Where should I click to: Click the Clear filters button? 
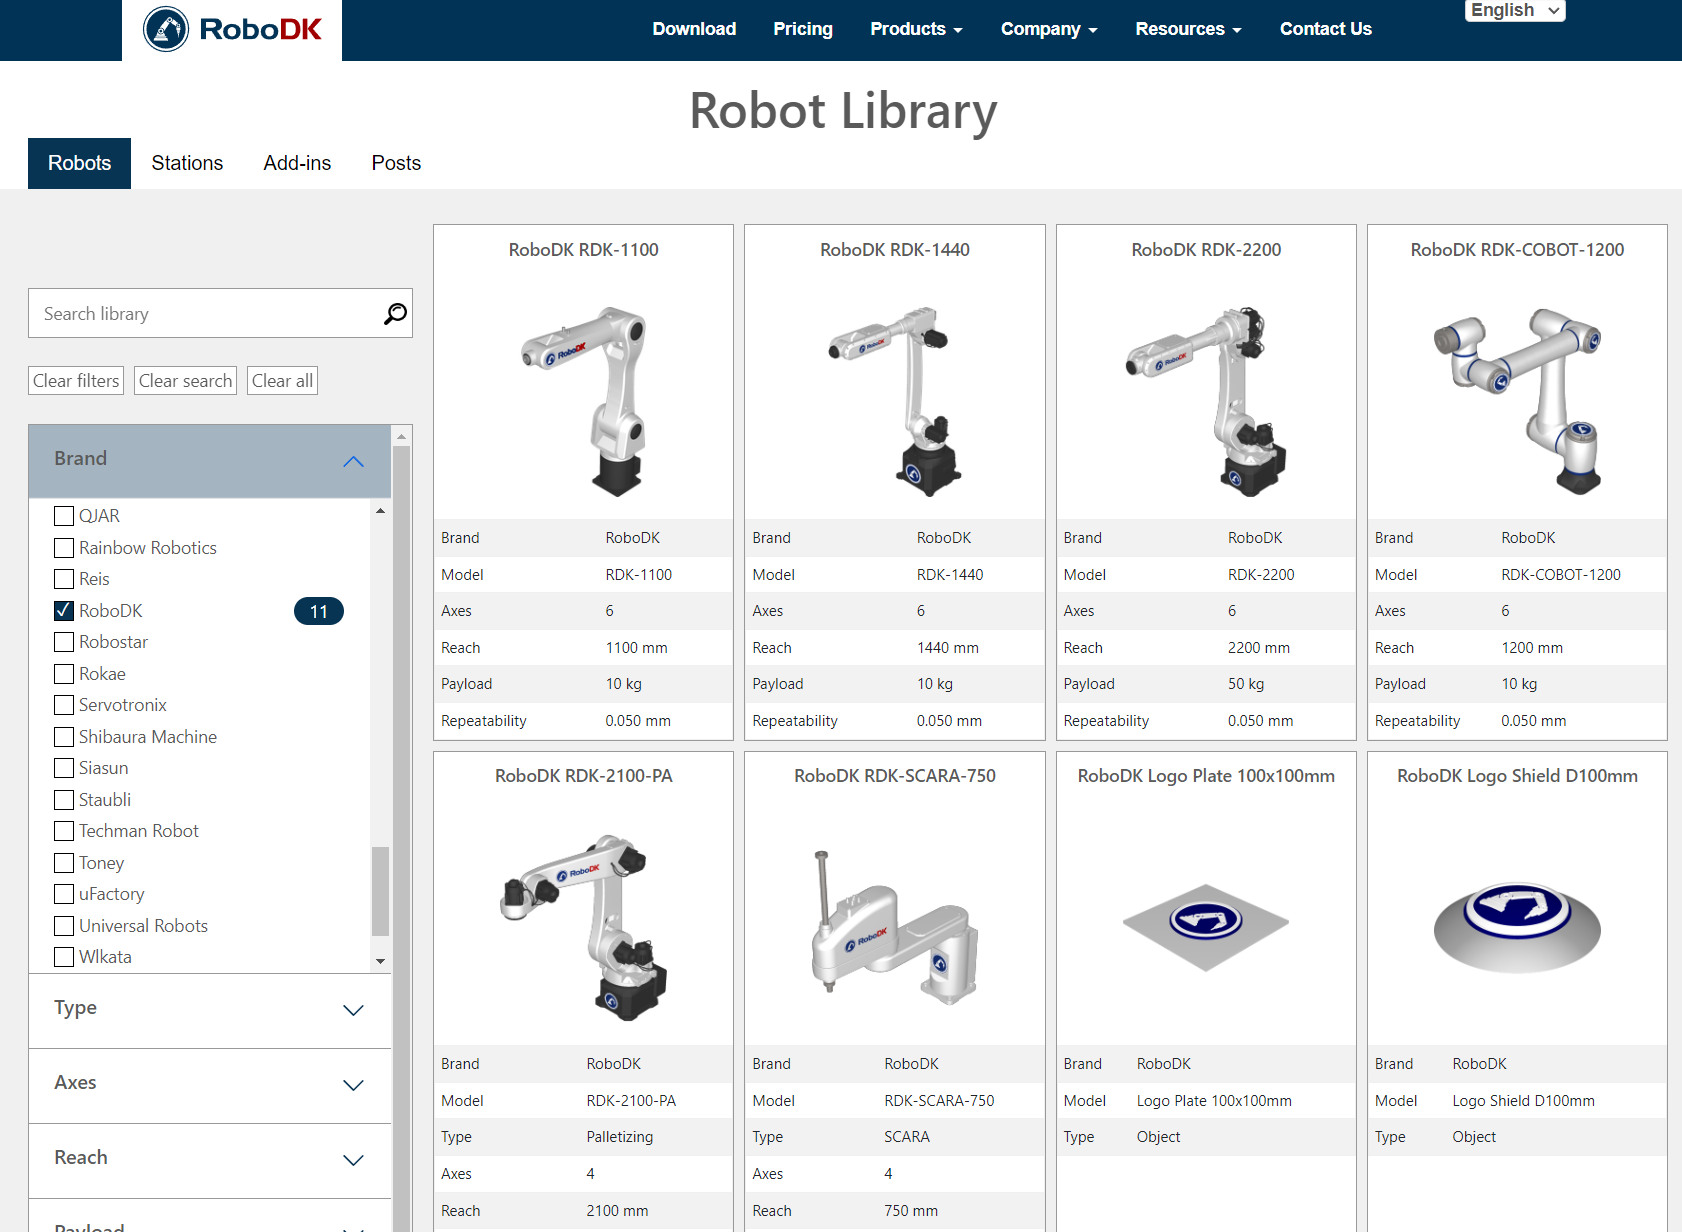[x=76, y=381]
